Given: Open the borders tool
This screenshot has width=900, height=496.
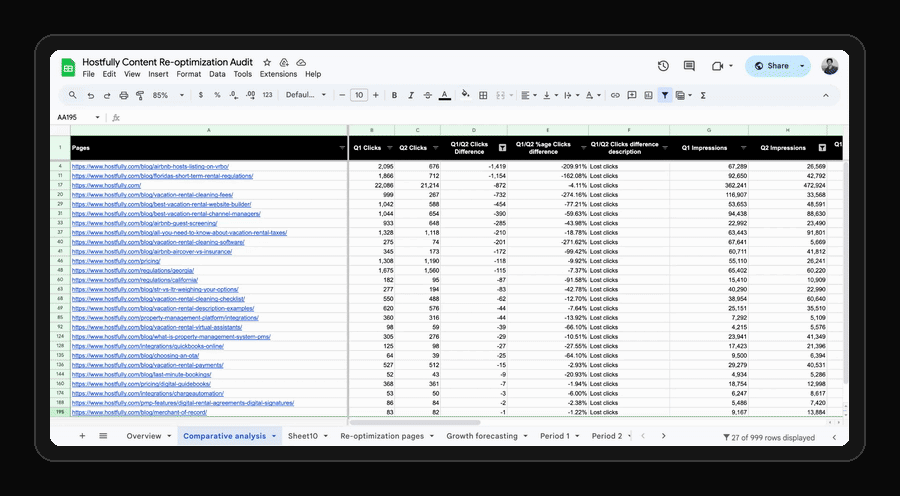Looking at the screenshot, I should pos(483,95).
